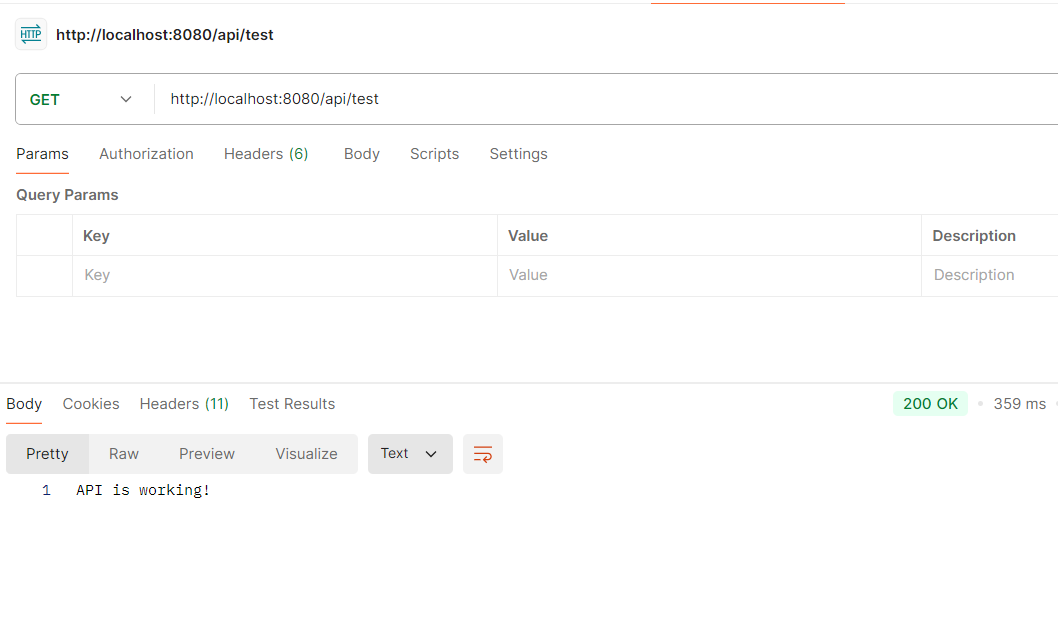Open the GET method dropdown
The image size is (1058, 621).
click(x=81, y=99)
